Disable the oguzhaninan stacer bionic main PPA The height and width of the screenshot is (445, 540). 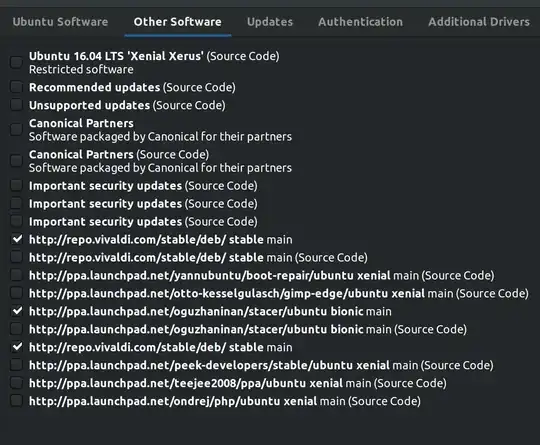[x=16, y=311]
